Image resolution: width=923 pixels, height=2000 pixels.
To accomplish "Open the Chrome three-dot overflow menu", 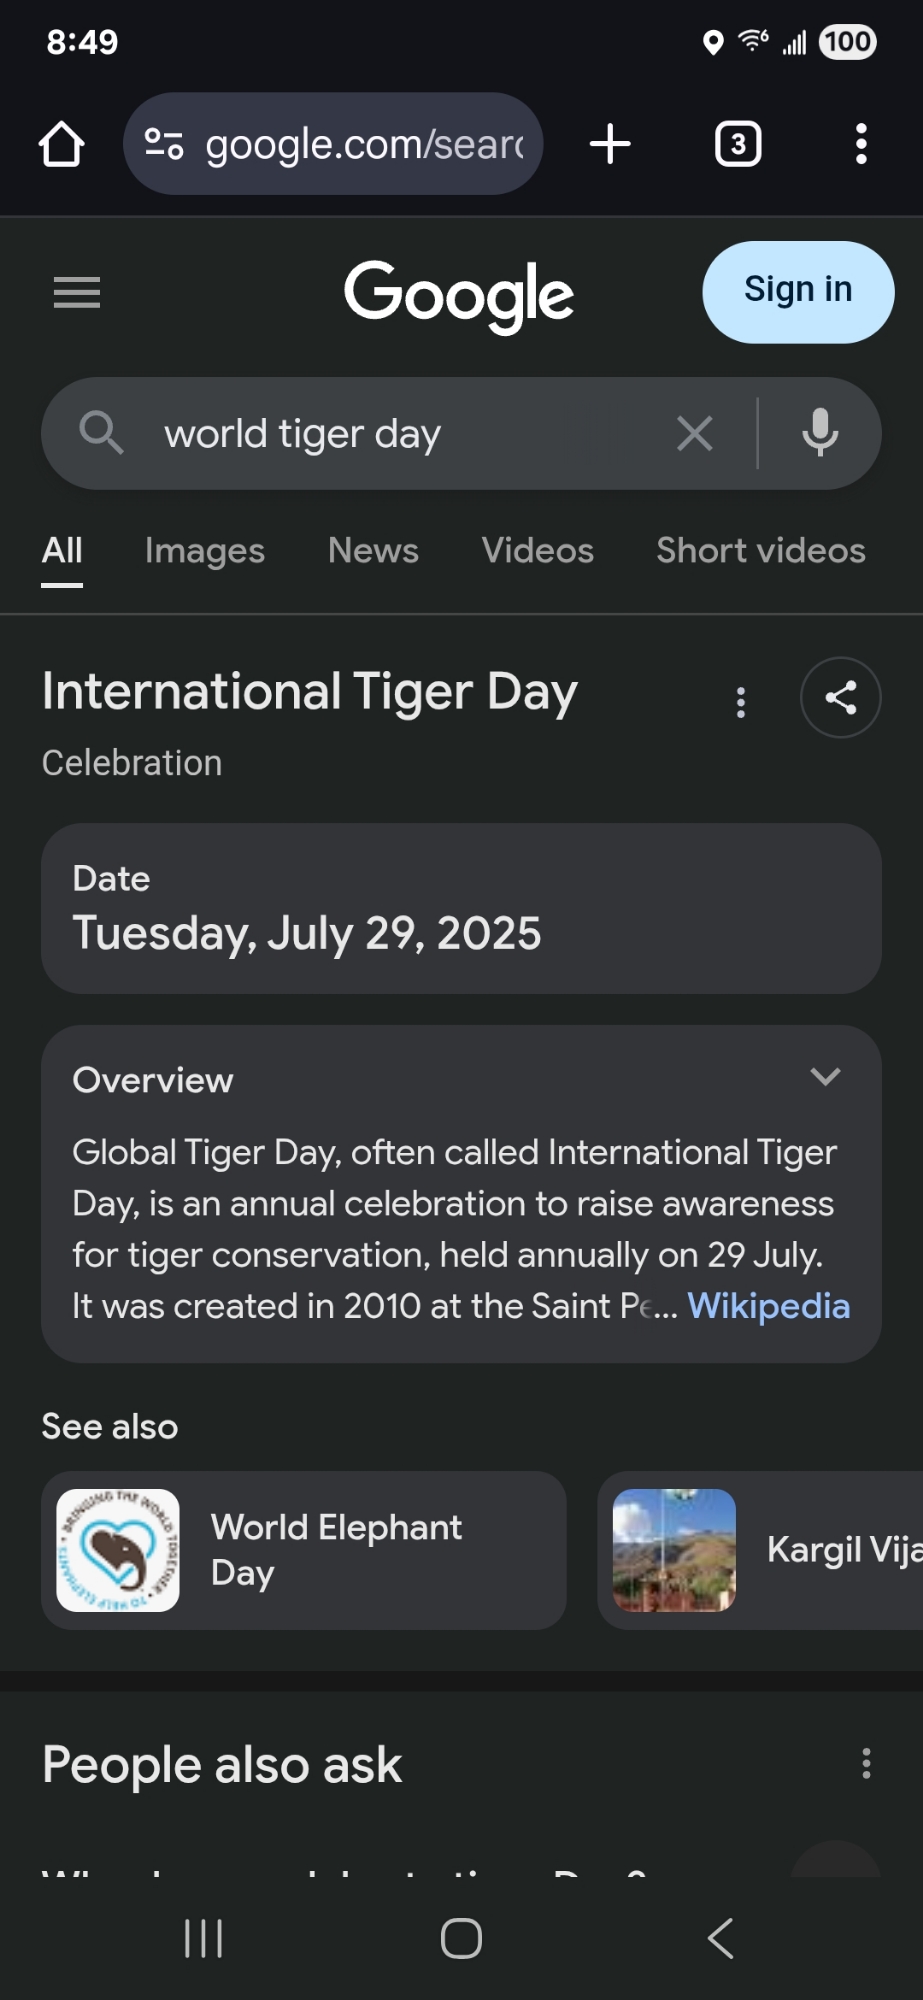I will (861, 144).
